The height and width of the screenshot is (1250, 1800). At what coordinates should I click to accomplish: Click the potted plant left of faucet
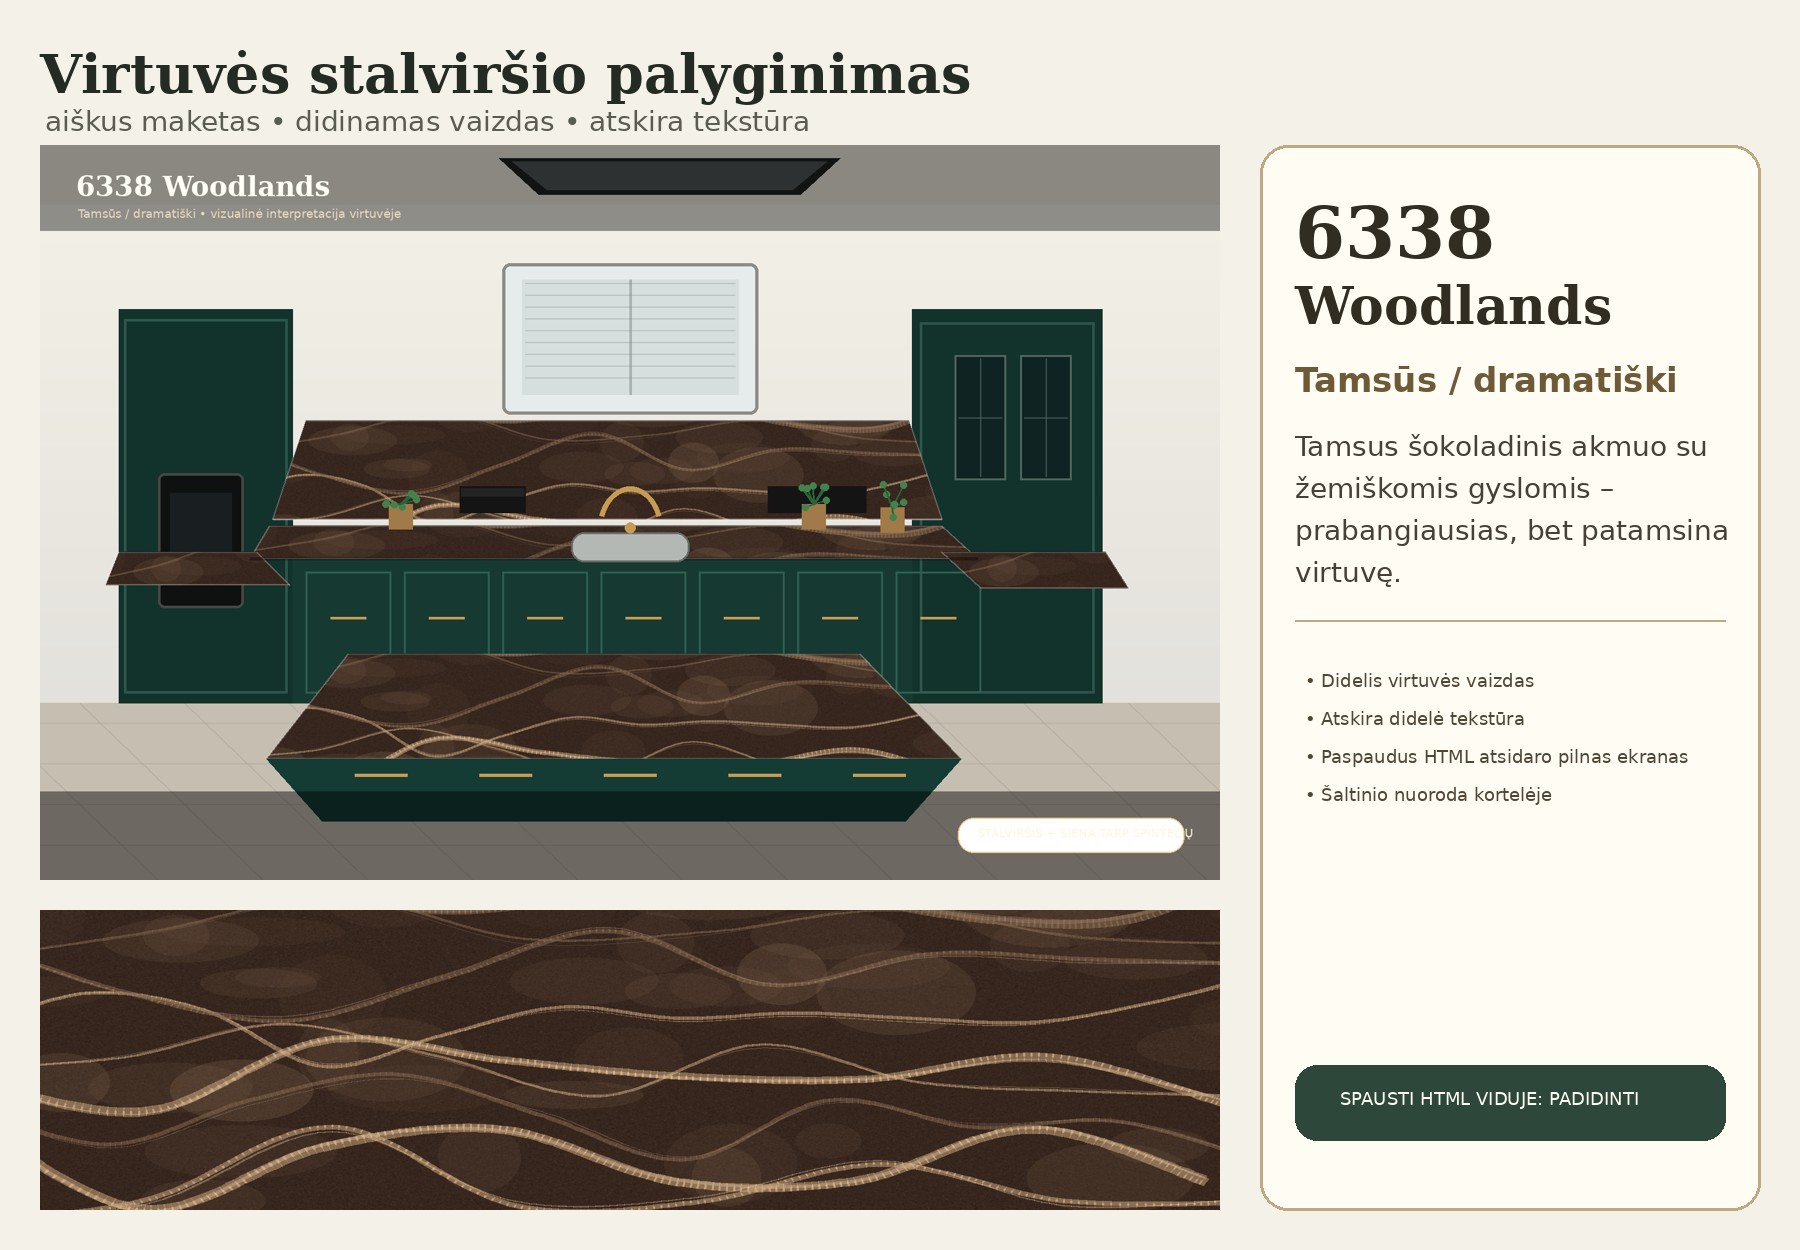[401, 510]
